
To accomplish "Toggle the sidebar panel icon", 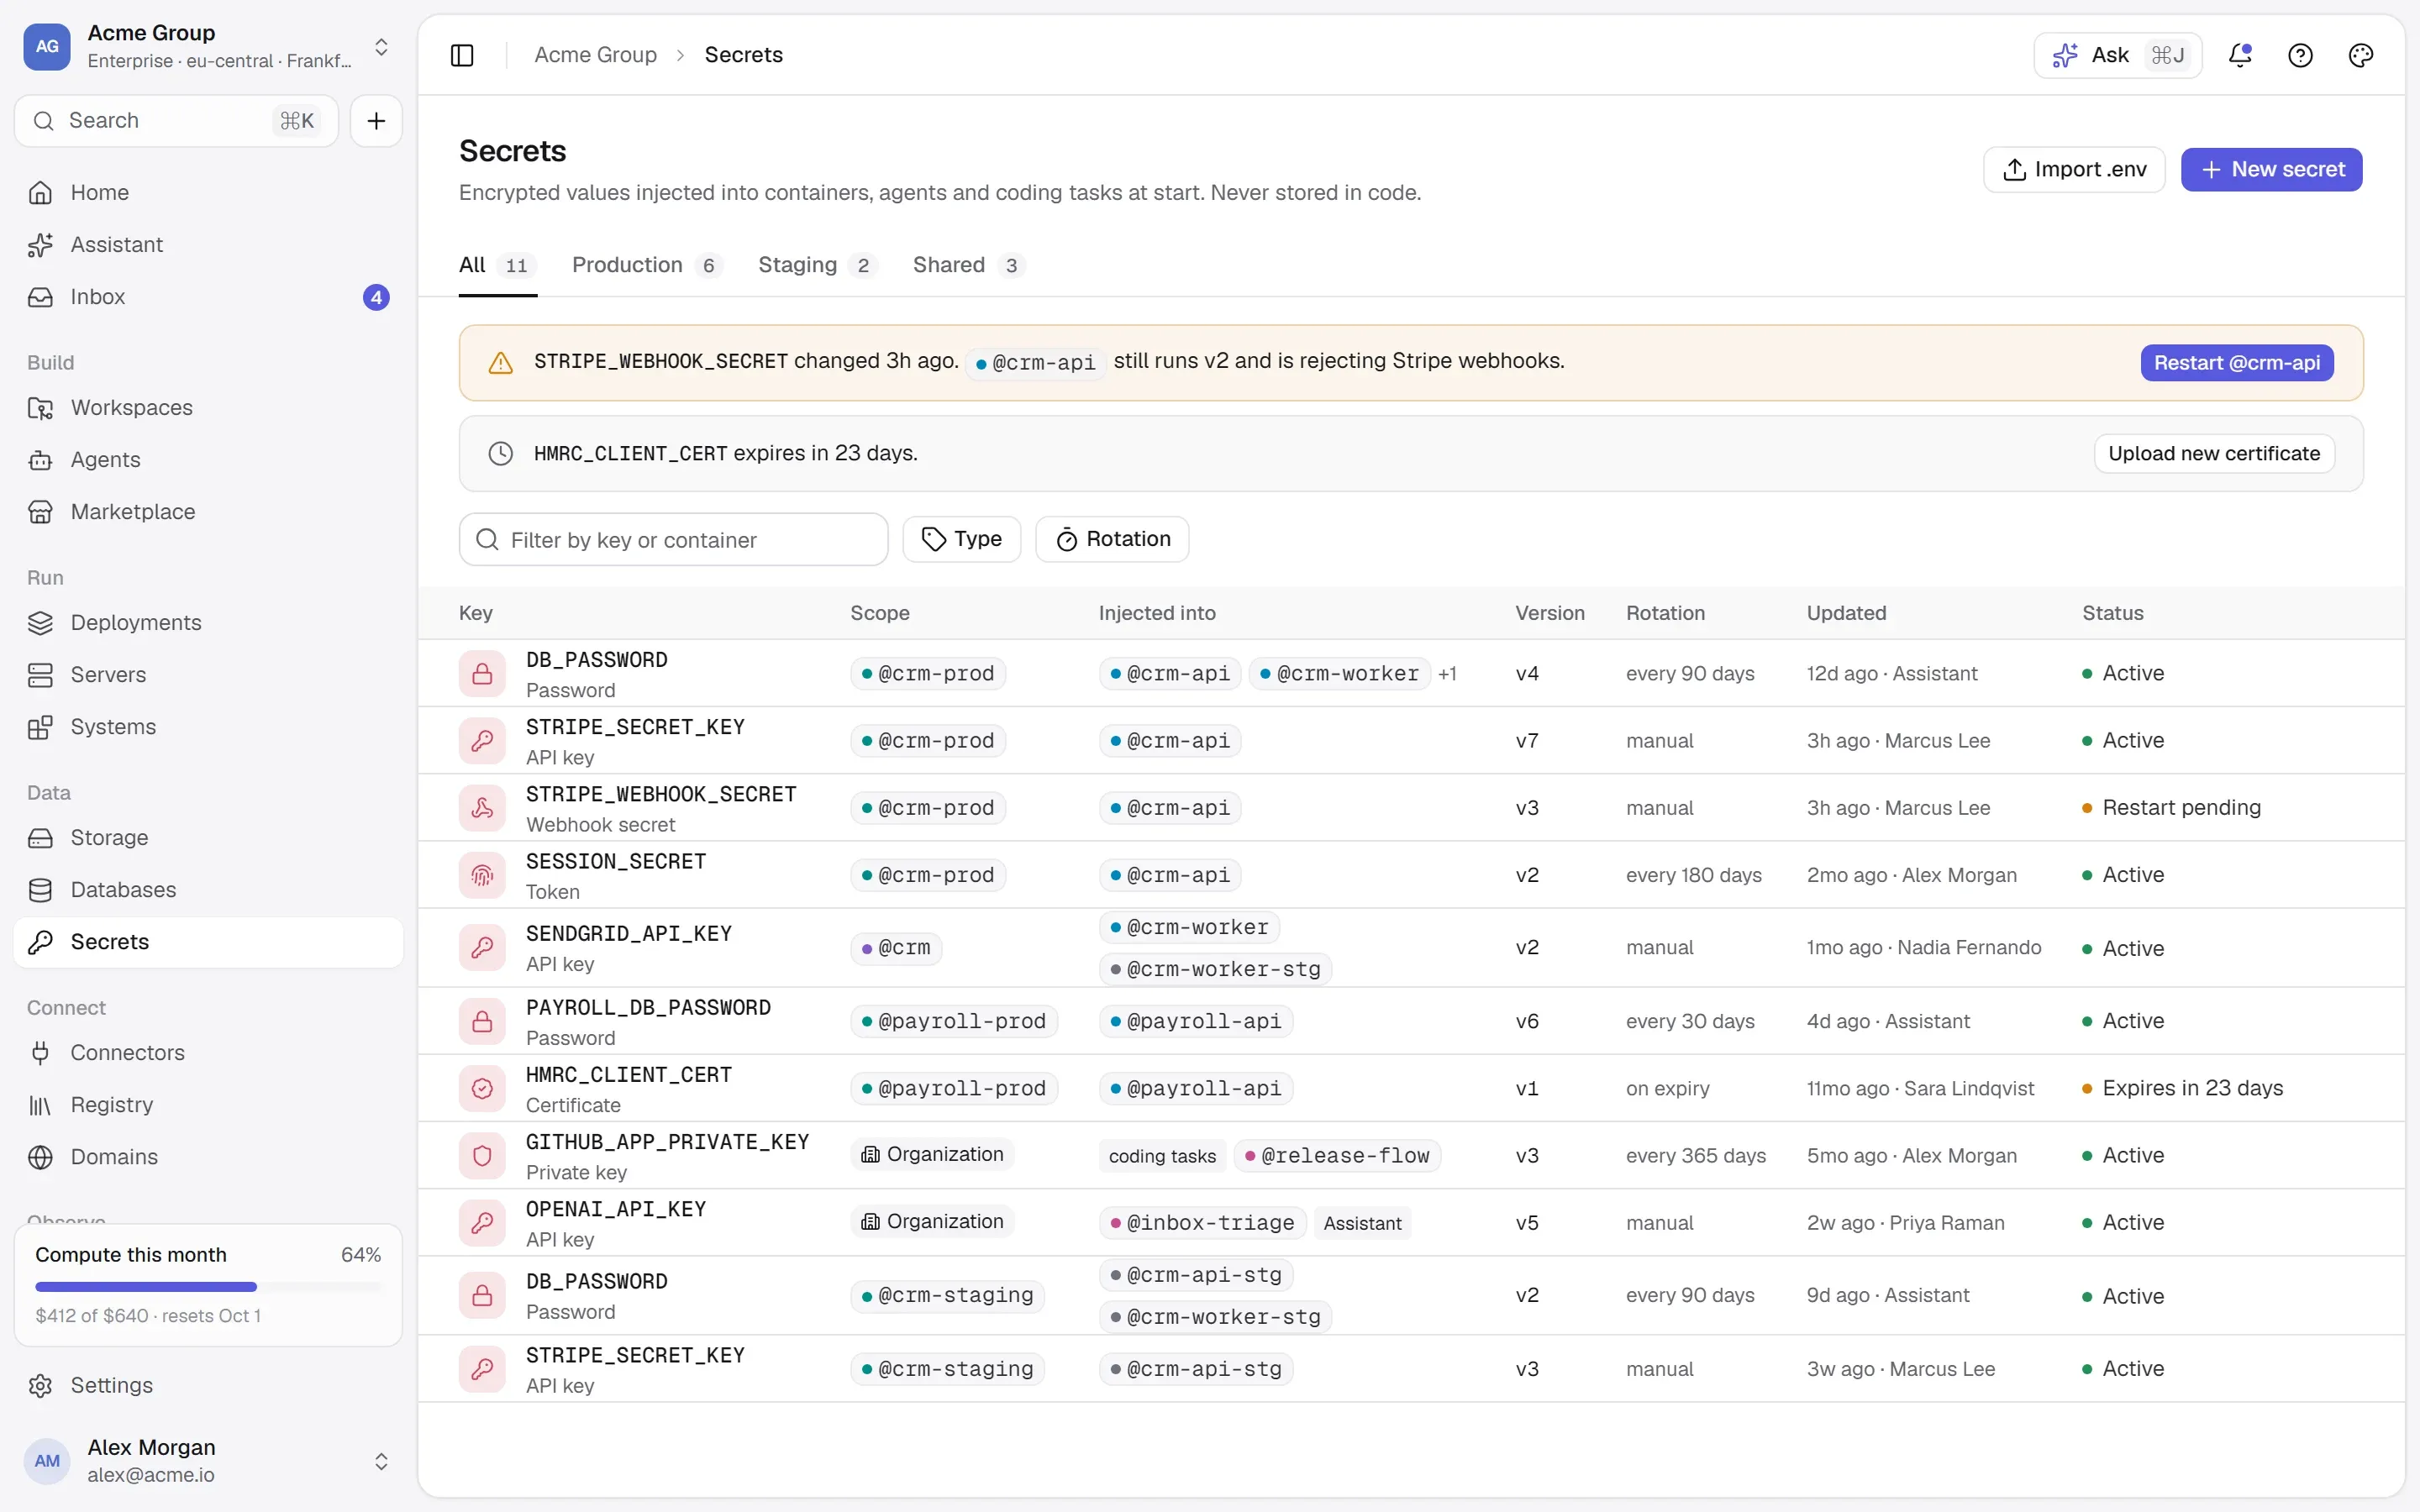I will click(x=462, y=55).
